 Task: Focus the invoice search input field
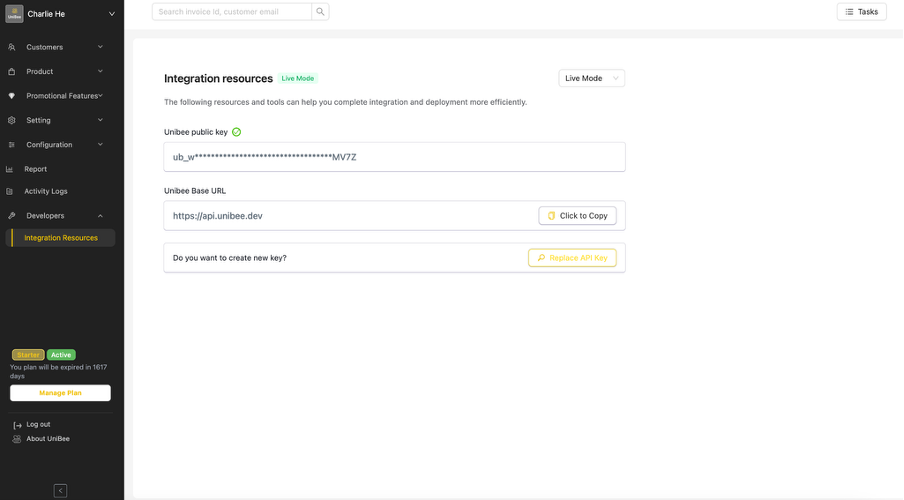click(232, 12)
